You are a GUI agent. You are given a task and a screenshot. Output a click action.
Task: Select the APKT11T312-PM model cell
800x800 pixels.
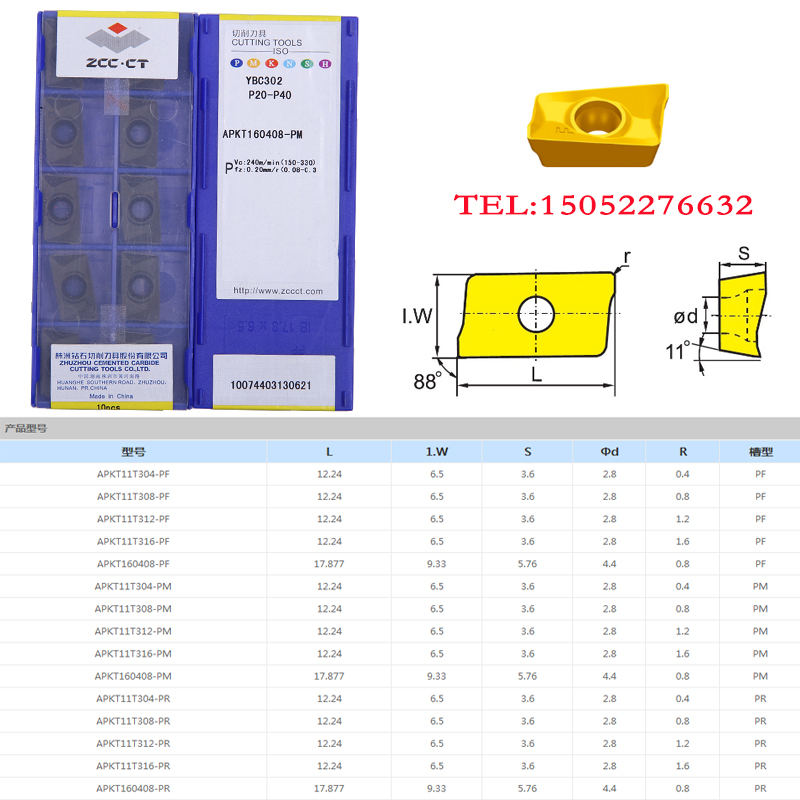tap(133, 631)
